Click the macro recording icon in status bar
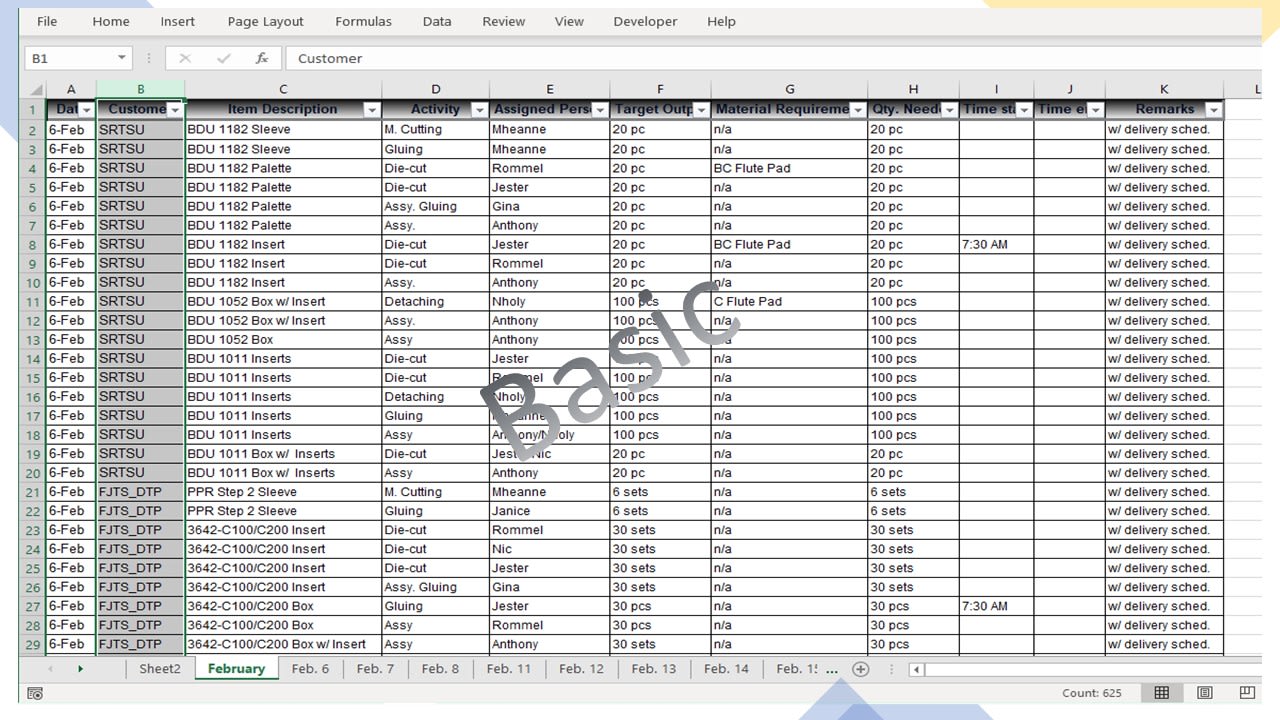Screen dimensions: 1280x720 pos(35,693)
